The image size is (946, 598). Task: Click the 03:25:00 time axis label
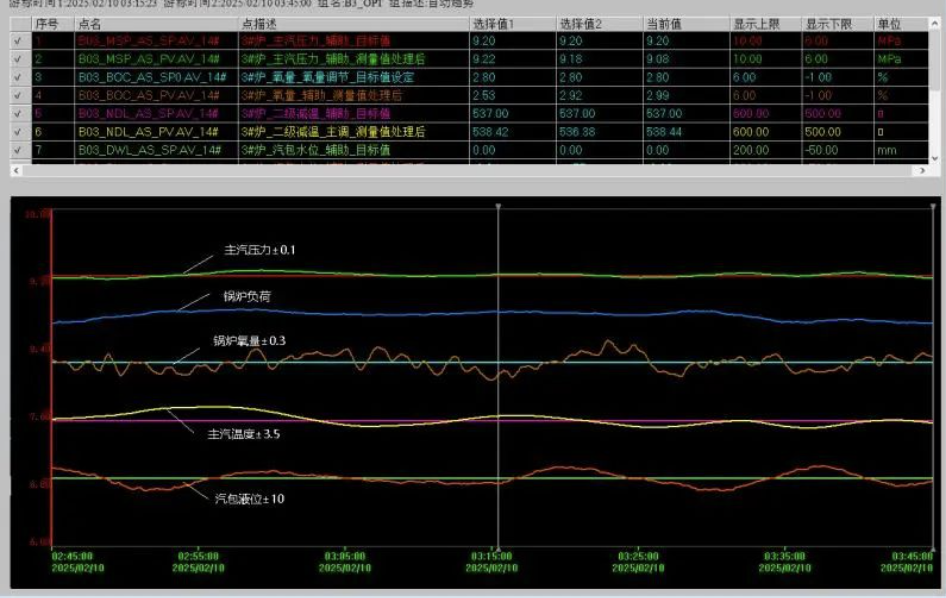[x=638, y=556]
